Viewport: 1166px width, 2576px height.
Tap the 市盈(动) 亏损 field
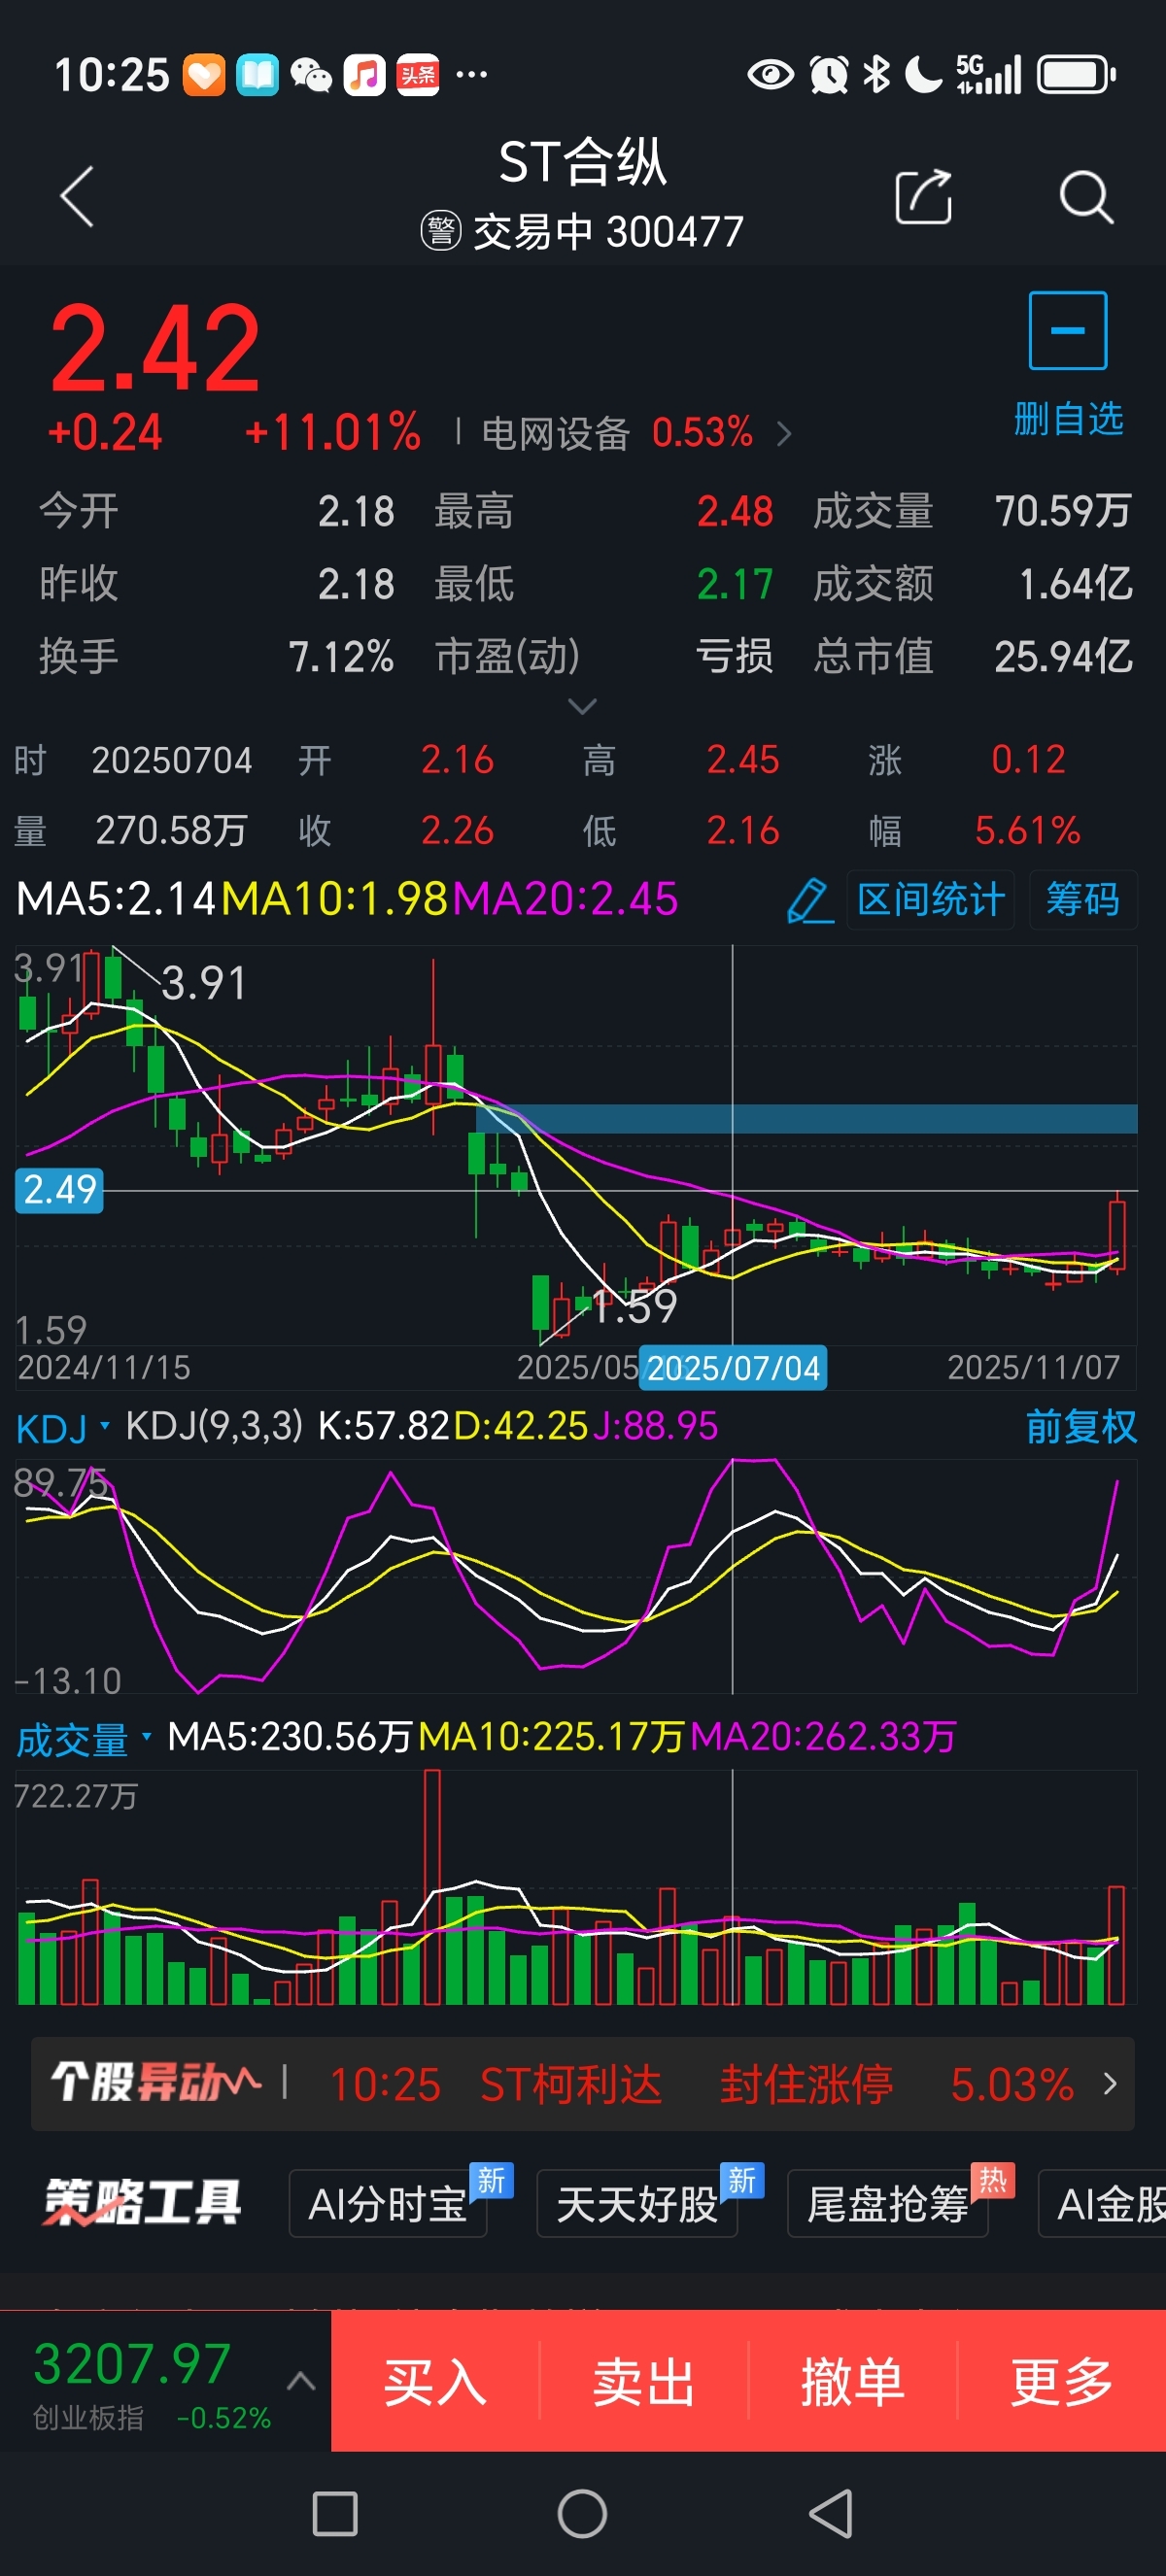(x=604, y=657)
